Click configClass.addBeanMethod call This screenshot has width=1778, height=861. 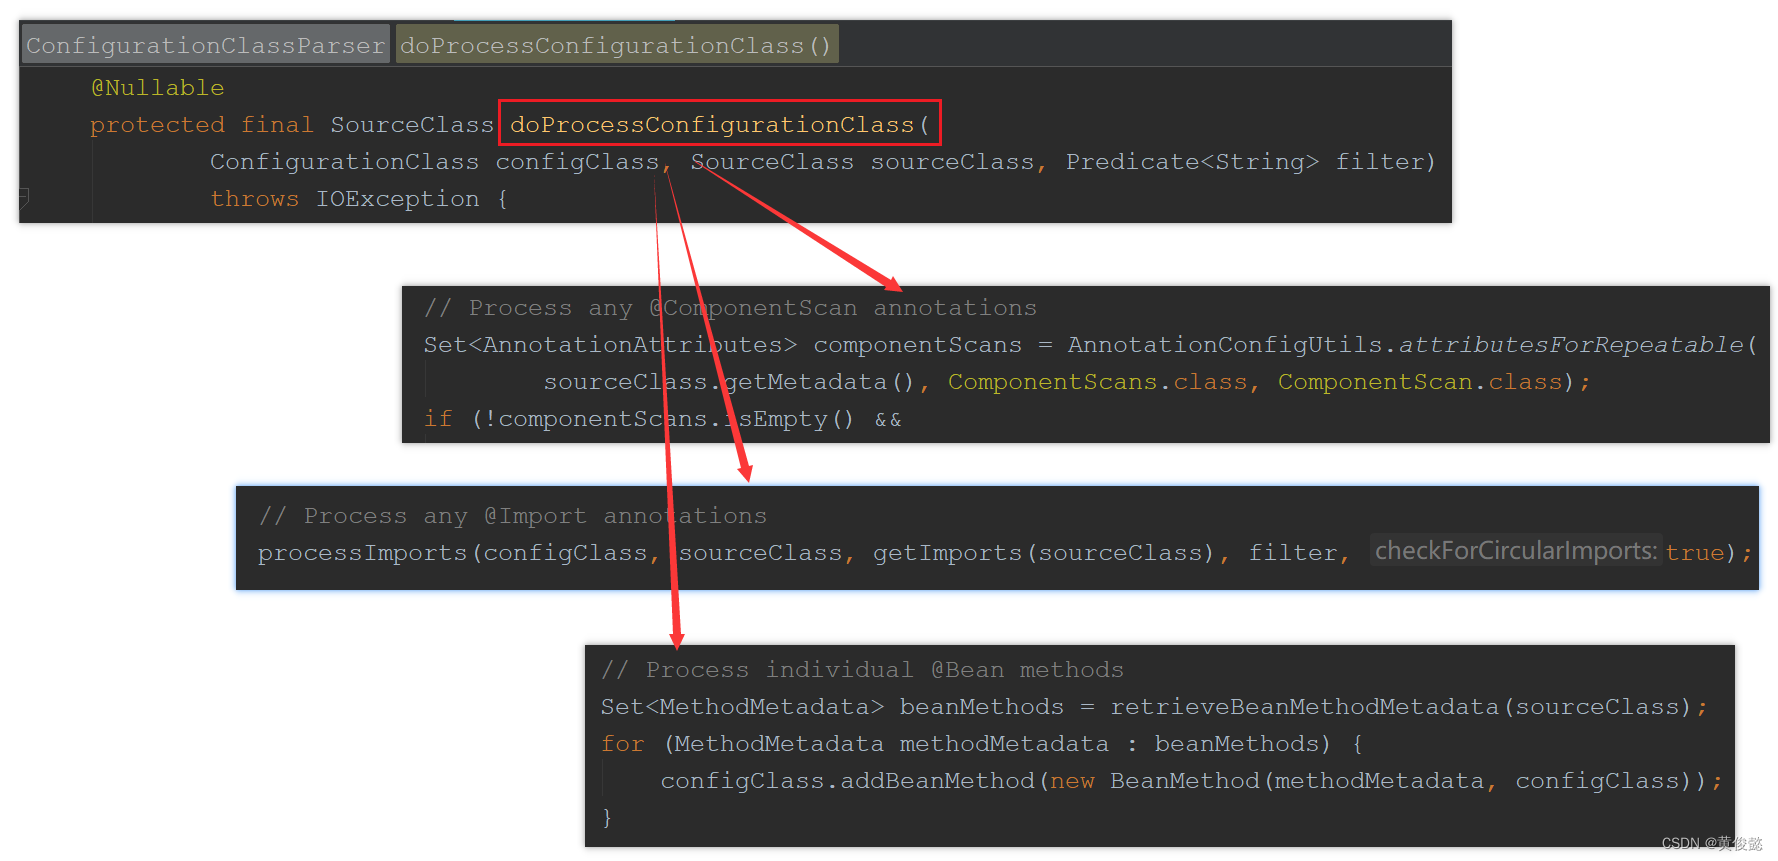tap(847, 781)
